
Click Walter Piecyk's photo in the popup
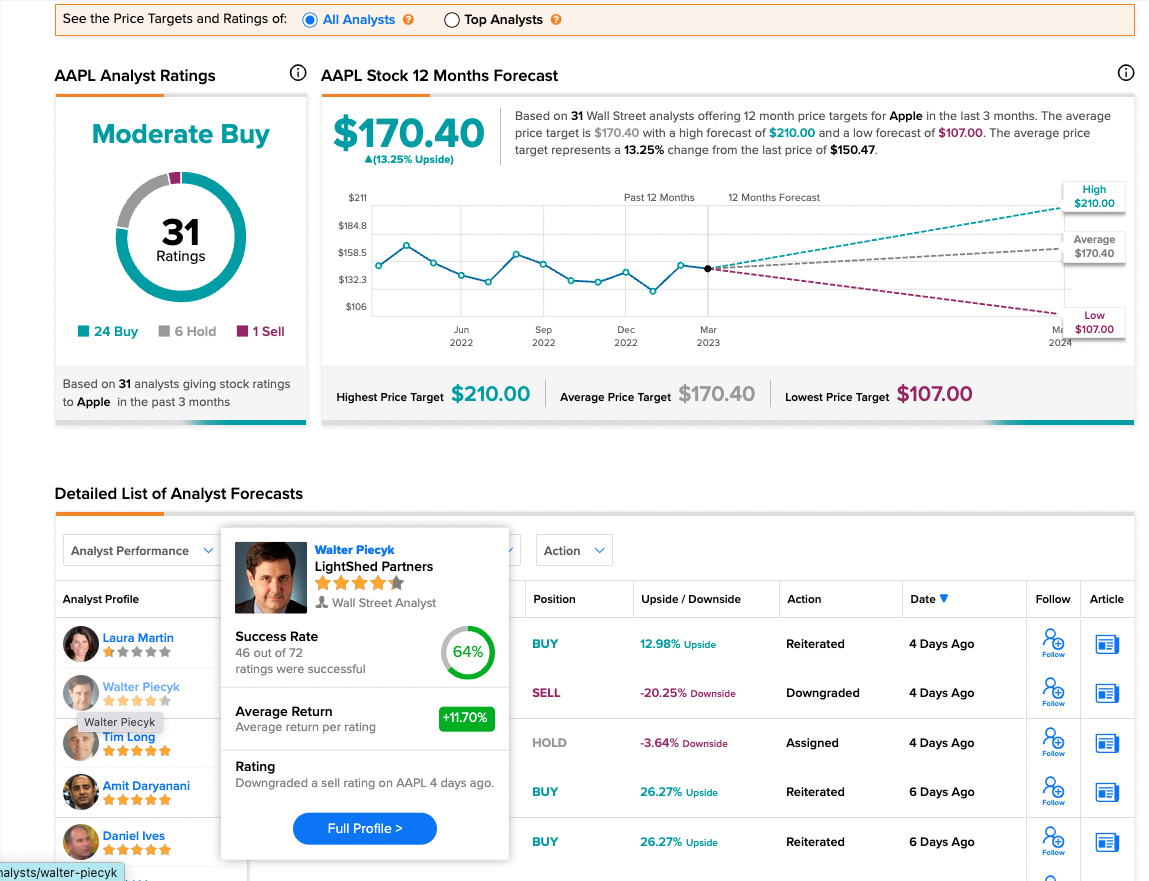(x=271, y=578)
